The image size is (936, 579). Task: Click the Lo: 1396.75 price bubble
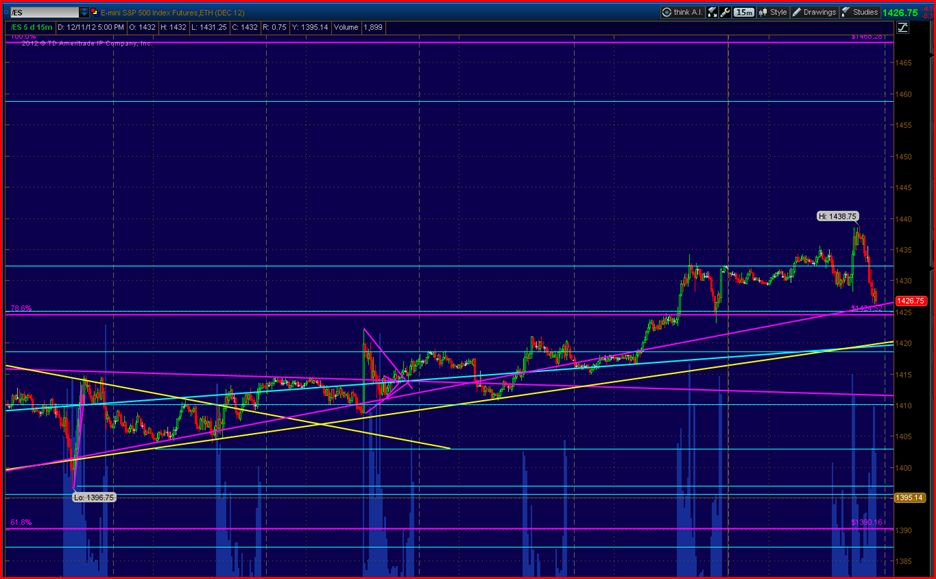click(94, 497)
